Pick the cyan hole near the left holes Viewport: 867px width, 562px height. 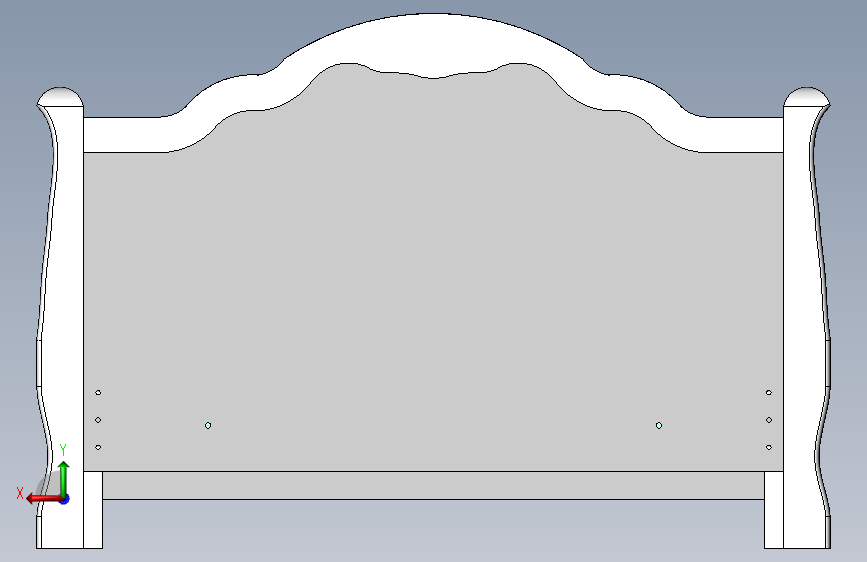[208, 425]
